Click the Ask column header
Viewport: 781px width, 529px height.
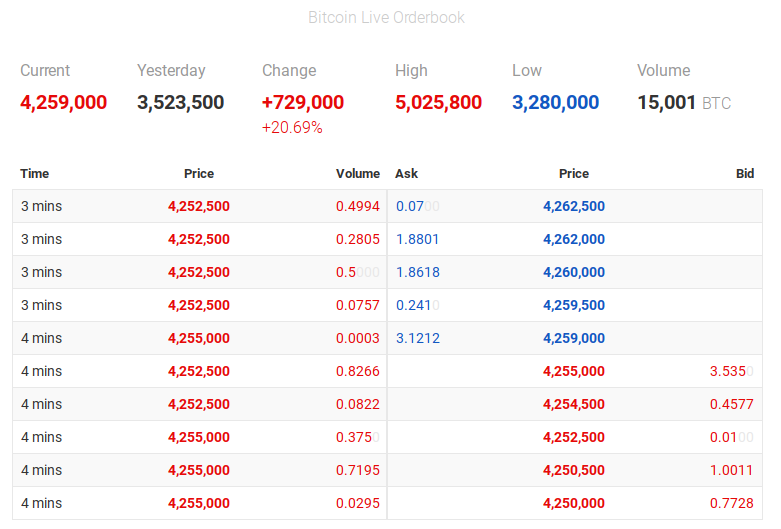406,174
